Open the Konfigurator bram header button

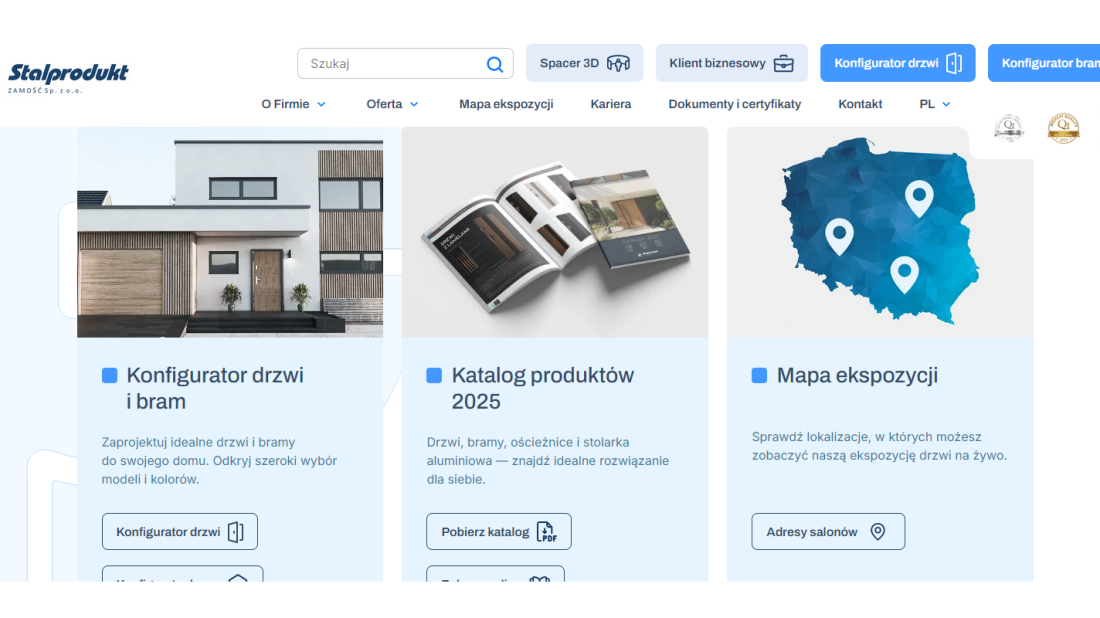point(1044,63)
